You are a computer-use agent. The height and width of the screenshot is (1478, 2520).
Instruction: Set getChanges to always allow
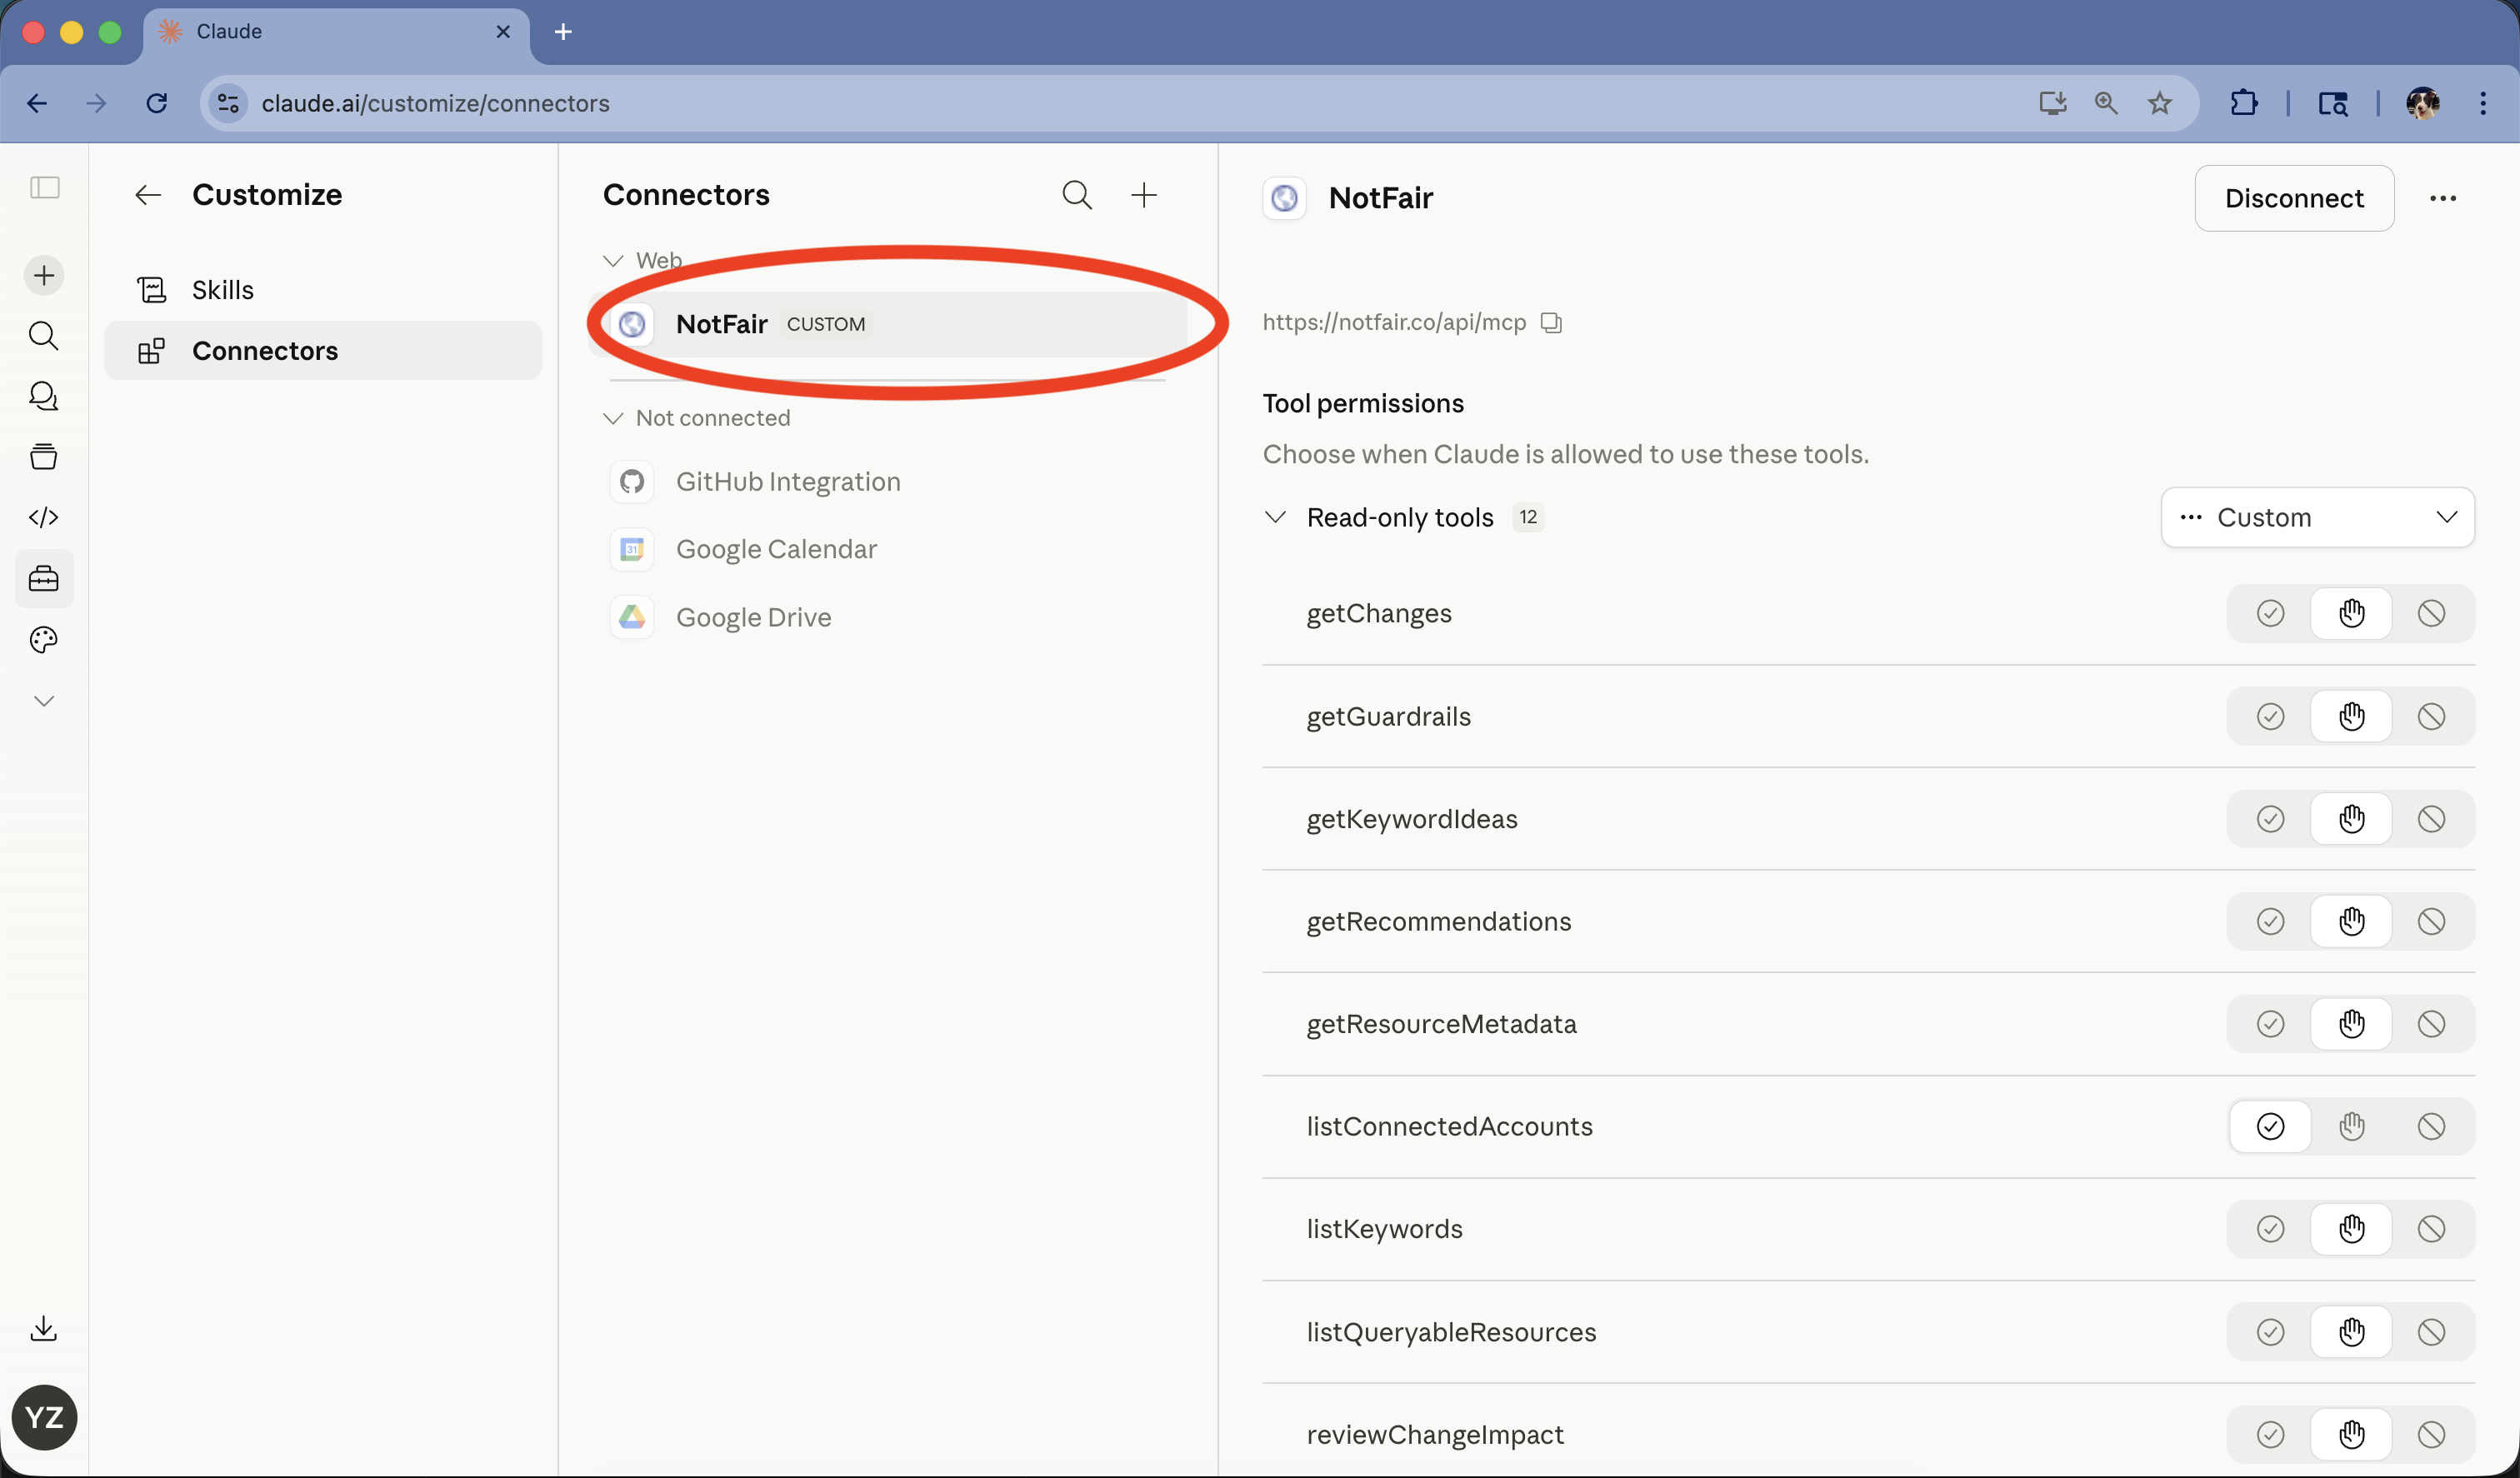(2270, 613)
